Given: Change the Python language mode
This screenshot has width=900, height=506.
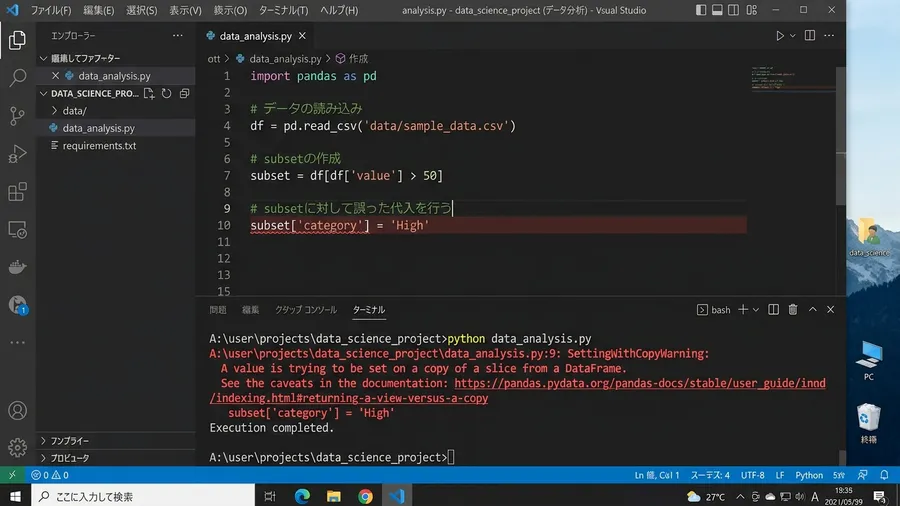Looking at the screenshot, I should pyautogui.click(x=808, y=475).
